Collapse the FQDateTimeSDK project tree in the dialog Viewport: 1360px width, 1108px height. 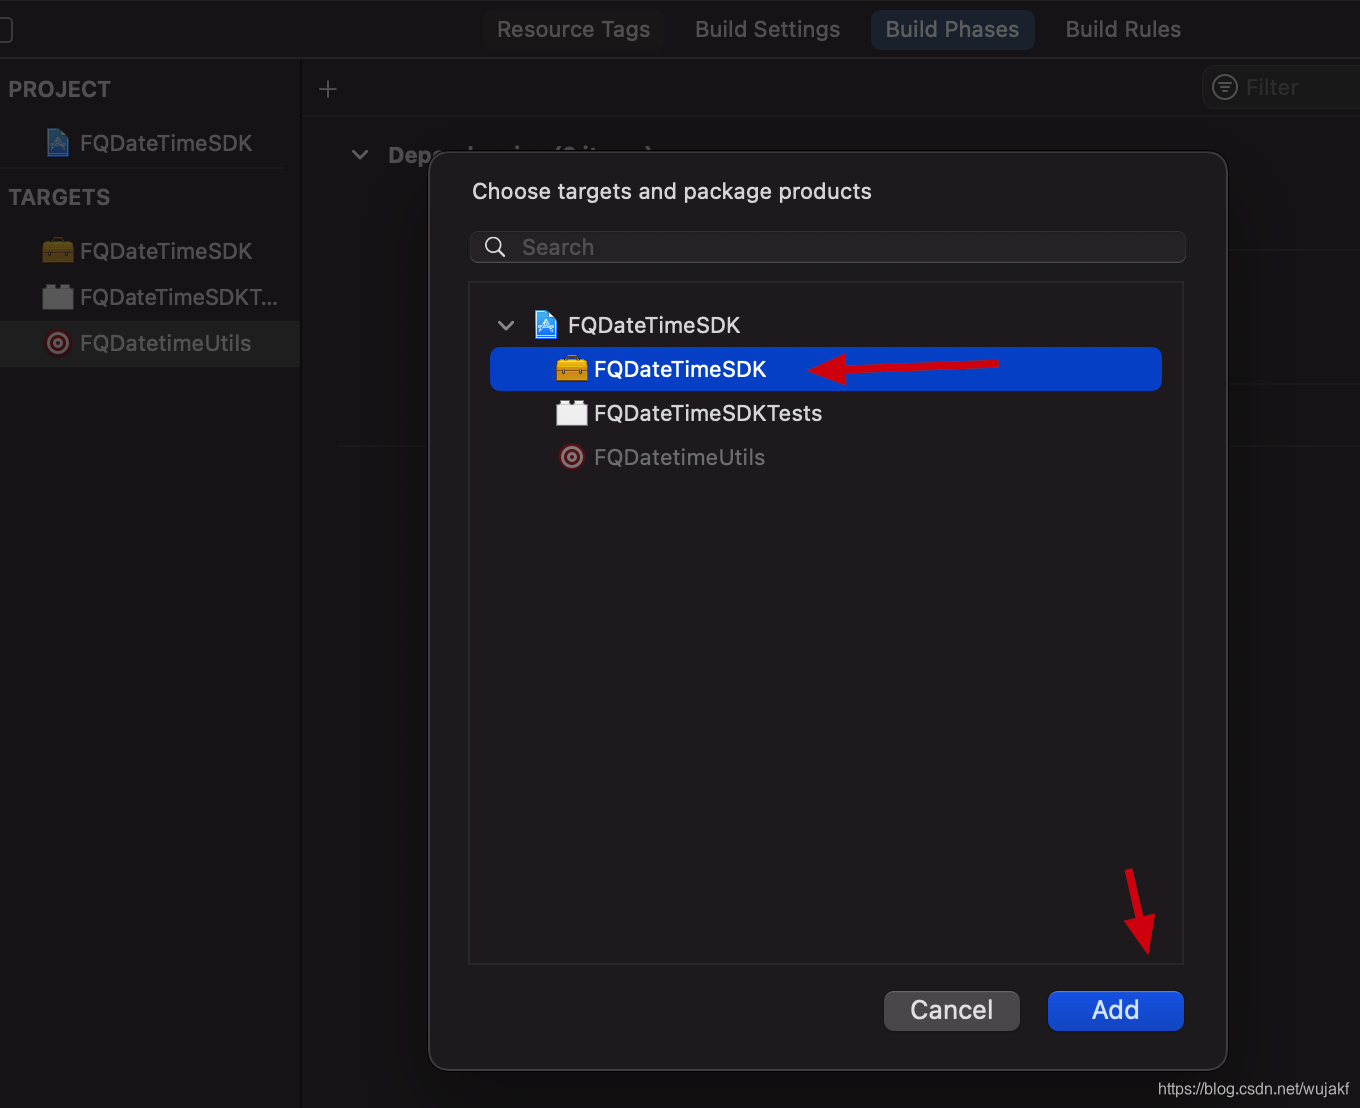click(506, 325)
